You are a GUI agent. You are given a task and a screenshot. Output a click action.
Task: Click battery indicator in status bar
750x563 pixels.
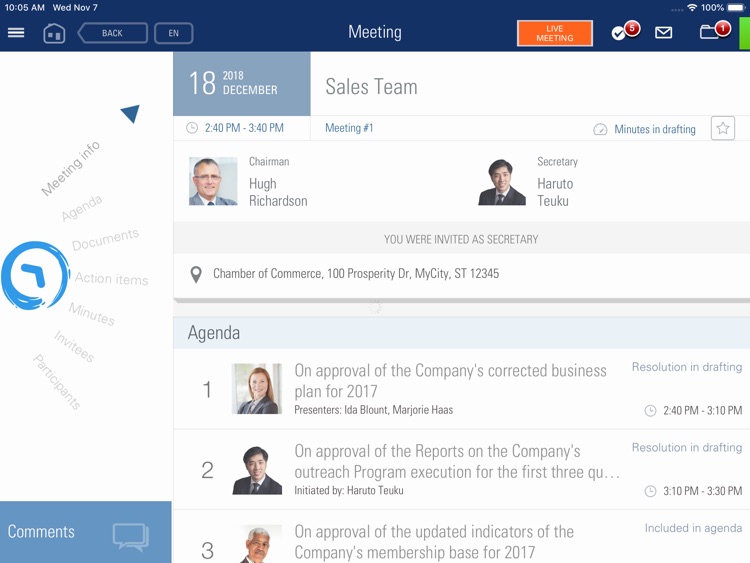[737, 8]
